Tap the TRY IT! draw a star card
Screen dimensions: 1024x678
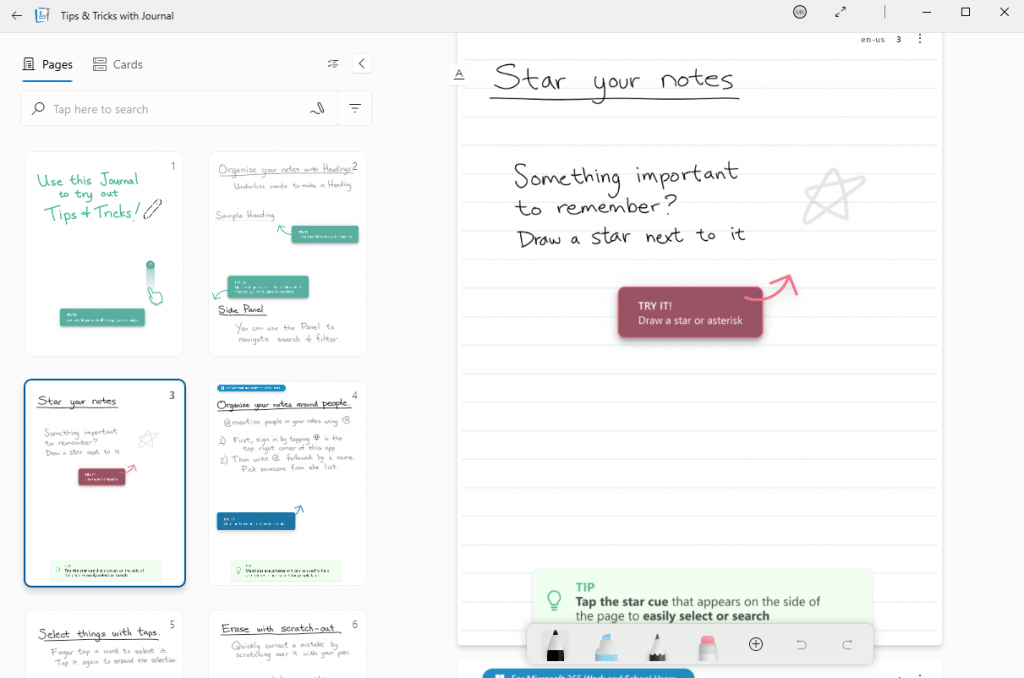pyautogui.click(x=689, y=311)
